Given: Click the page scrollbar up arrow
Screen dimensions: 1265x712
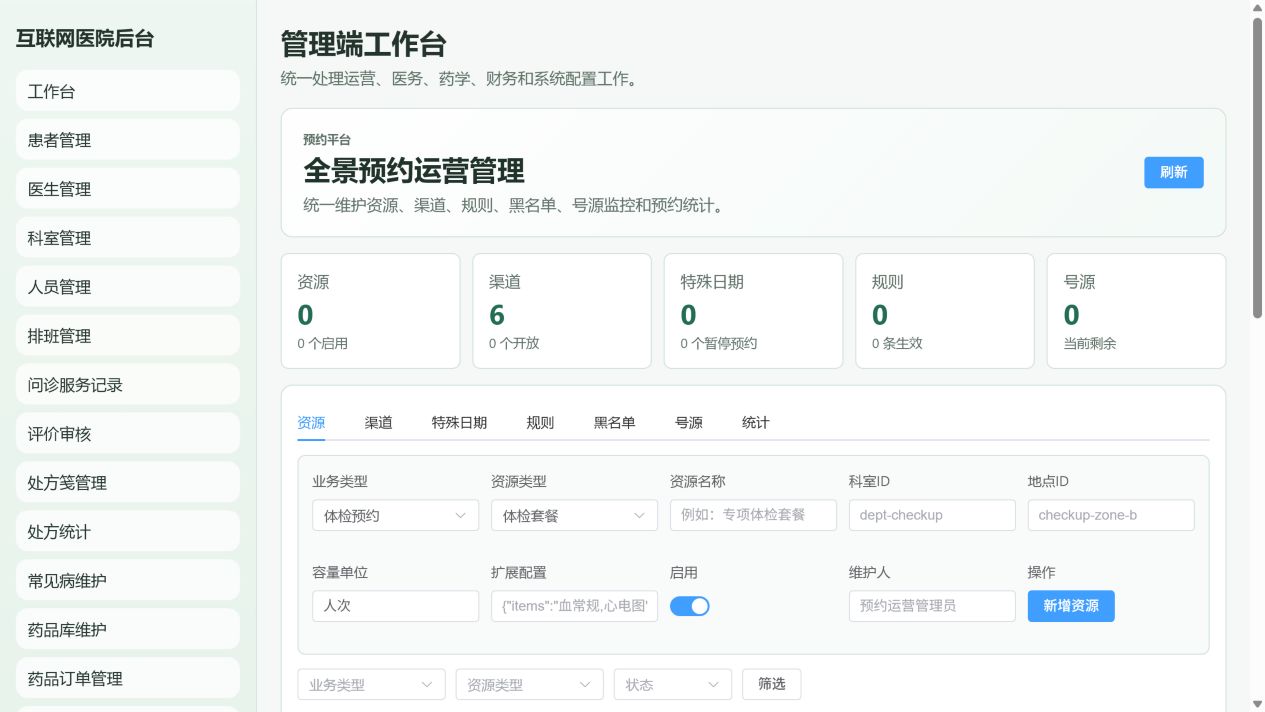Looking at the screenshot, I should point(1257,8).
